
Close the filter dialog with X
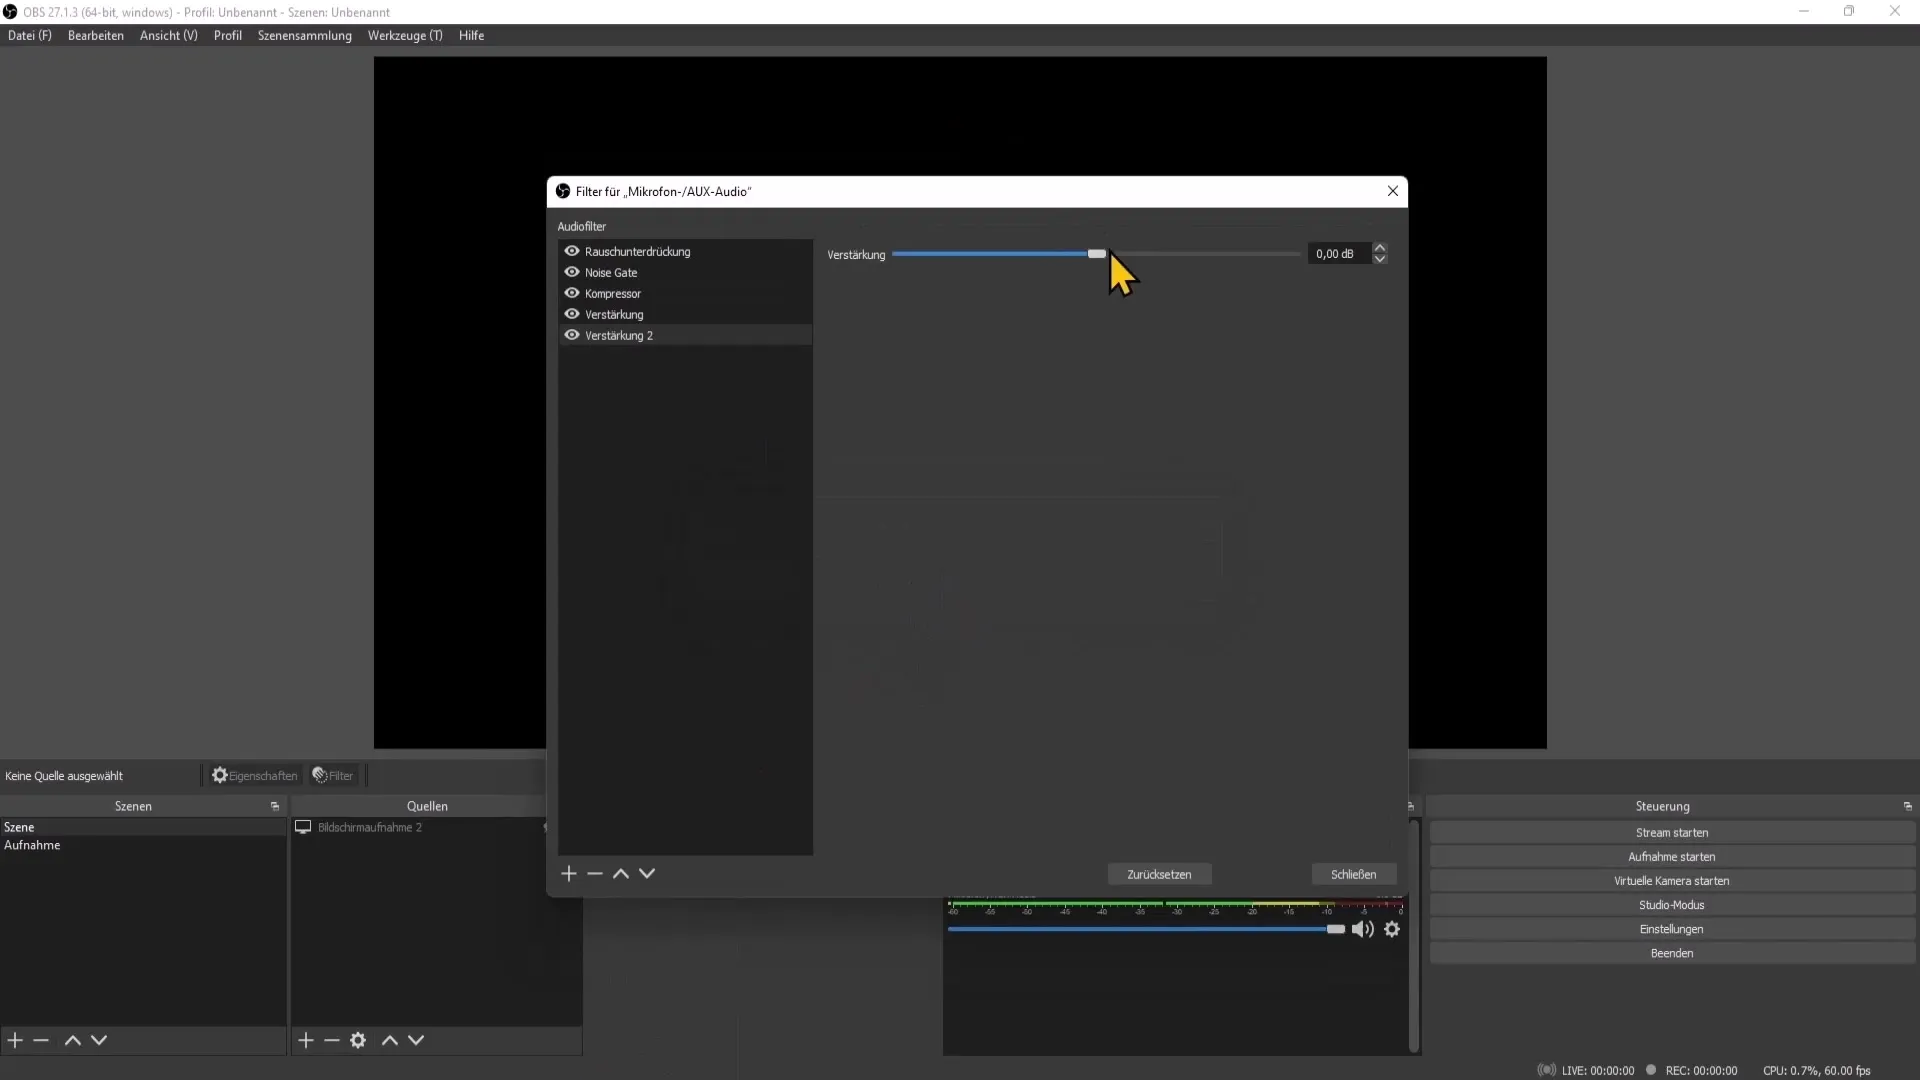click(1392, 191)
